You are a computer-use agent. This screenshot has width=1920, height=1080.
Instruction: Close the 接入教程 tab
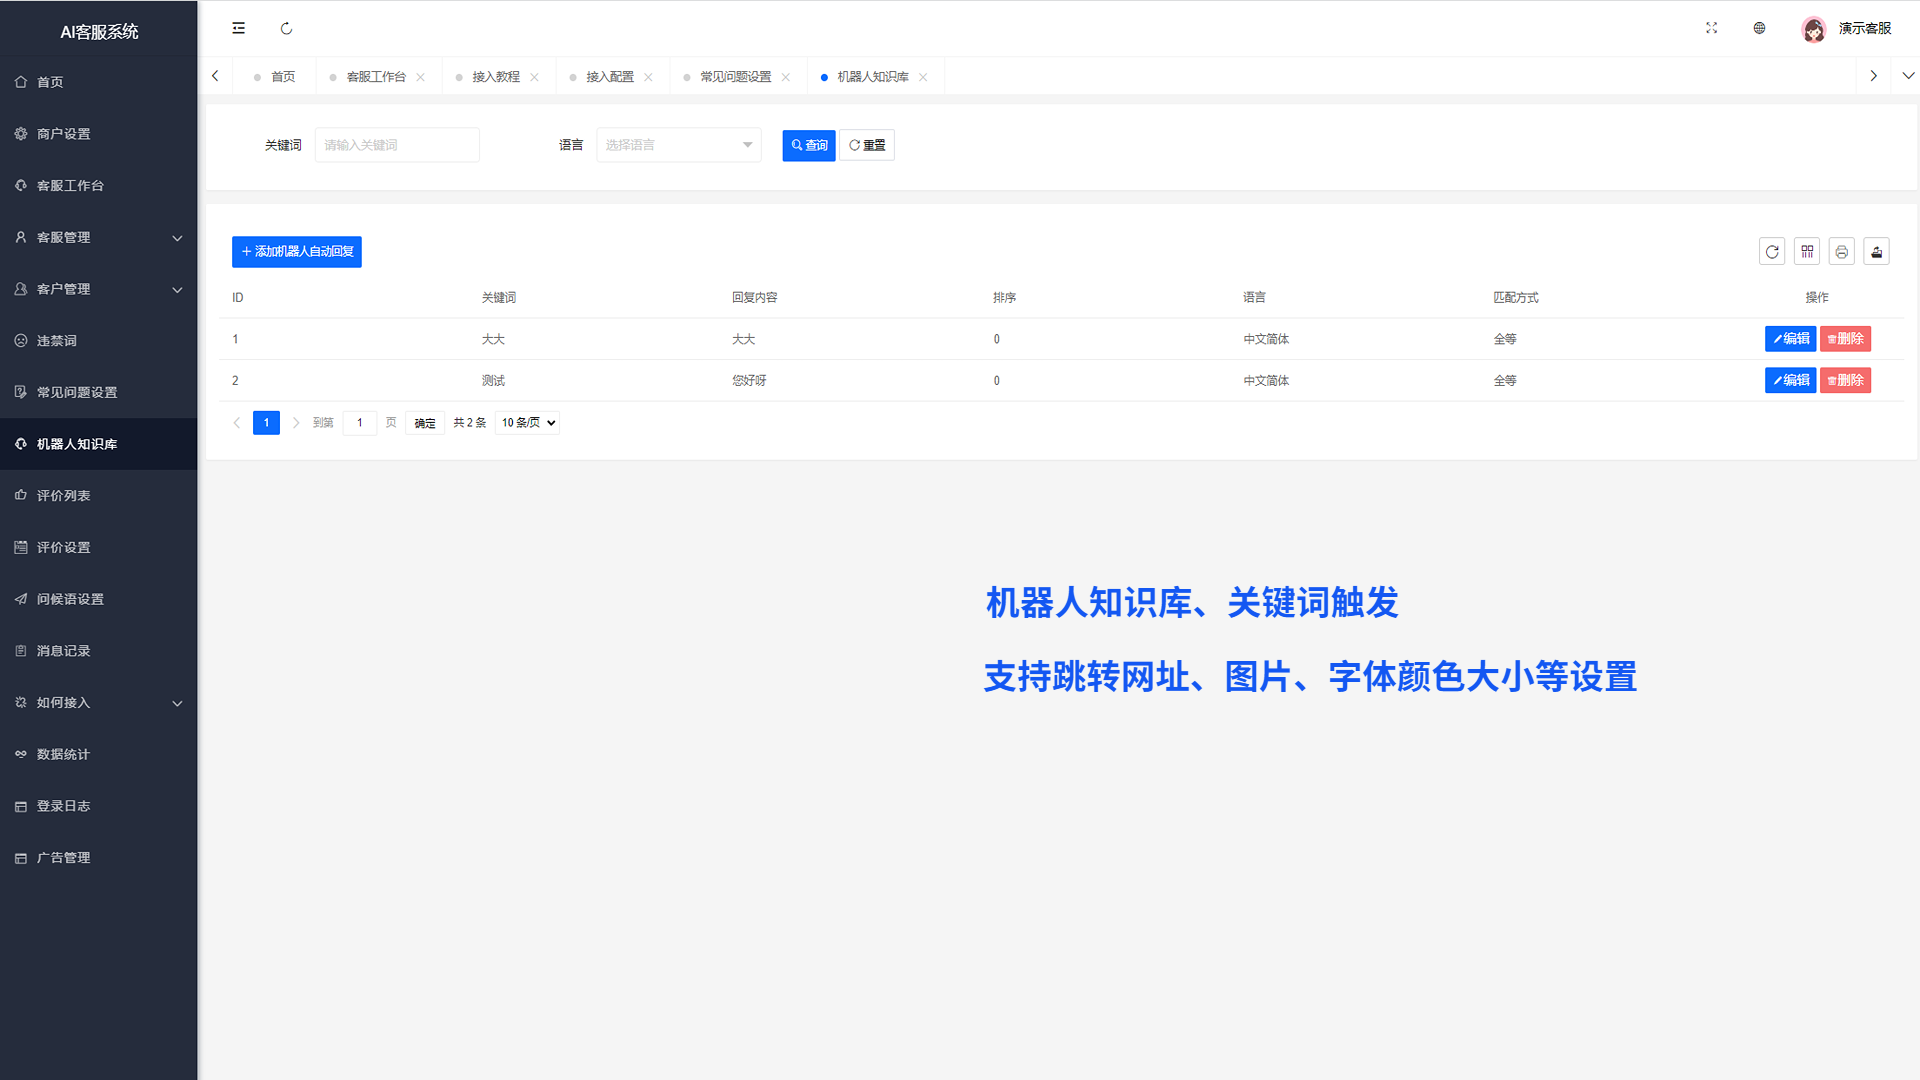534,77
